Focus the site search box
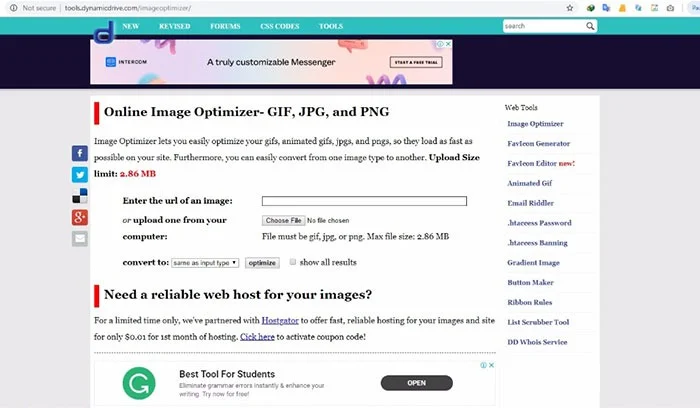This screenshot has width=700, height=408. [544, 26]
